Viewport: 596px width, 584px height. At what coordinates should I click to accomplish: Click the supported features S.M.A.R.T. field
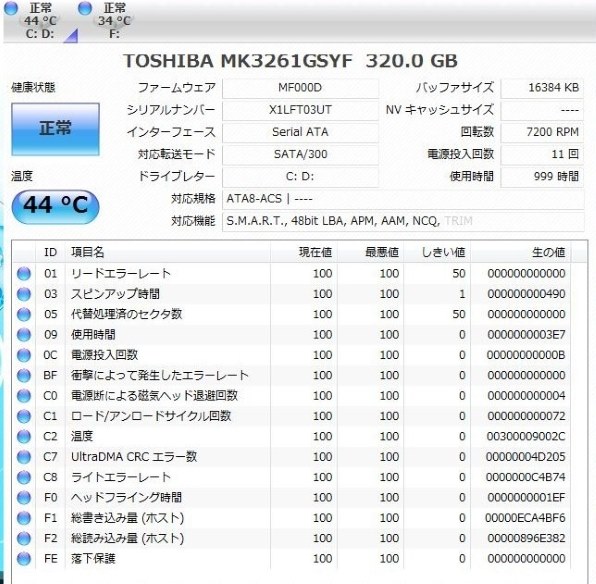click(x=403, y=221)
